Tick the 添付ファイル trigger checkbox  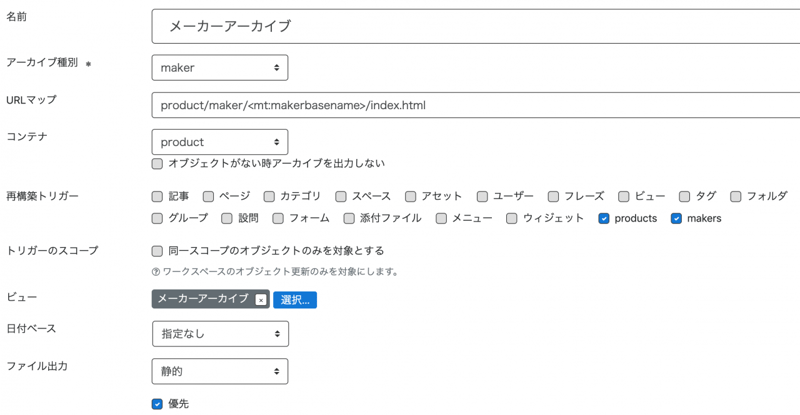pyautogui.click(x=349, y=218)
